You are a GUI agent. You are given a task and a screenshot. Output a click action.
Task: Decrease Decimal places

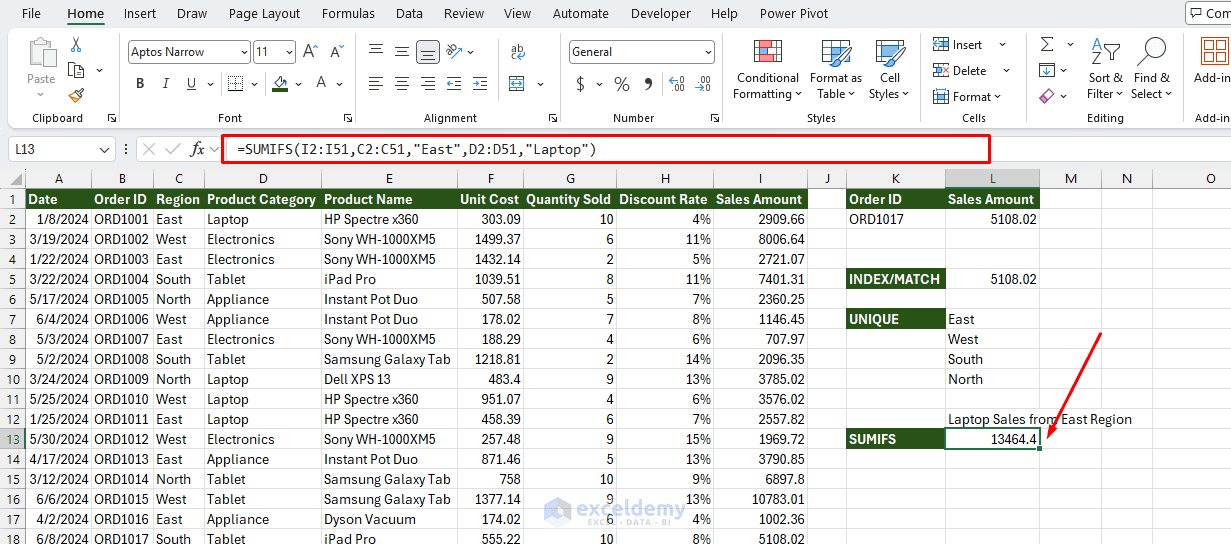[704, 84]
